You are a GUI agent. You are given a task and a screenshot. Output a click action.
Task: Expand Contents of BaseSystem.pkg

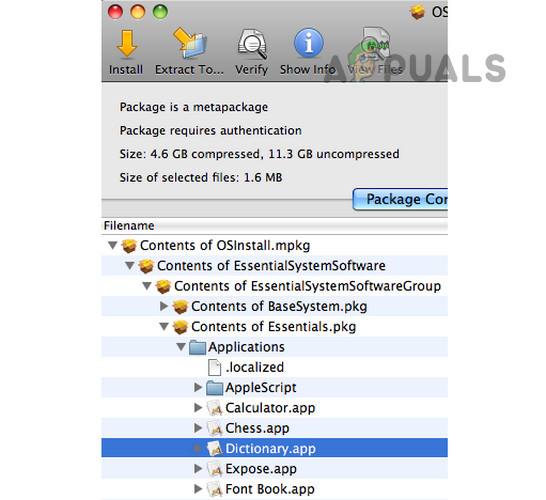tap(164, 306)
